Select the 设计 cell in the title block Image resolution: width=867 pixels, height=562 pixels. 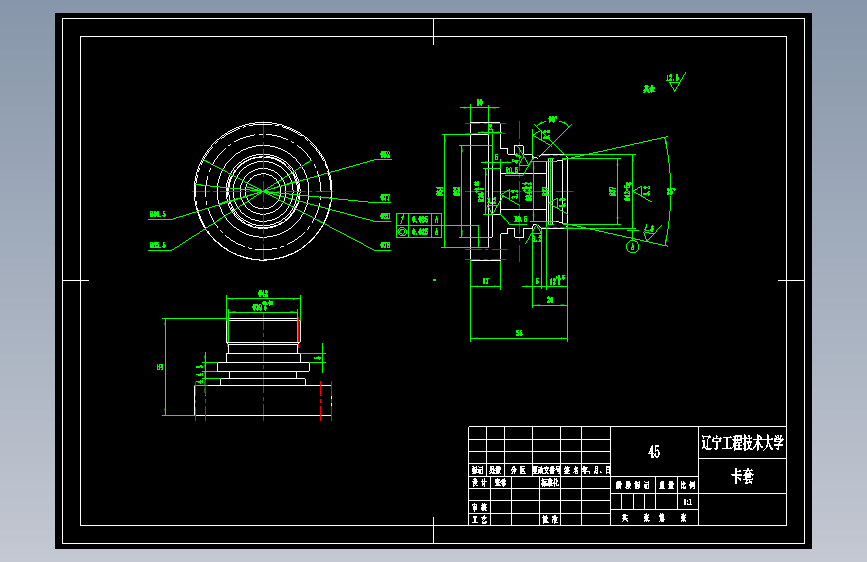click(x=479, y=482)
